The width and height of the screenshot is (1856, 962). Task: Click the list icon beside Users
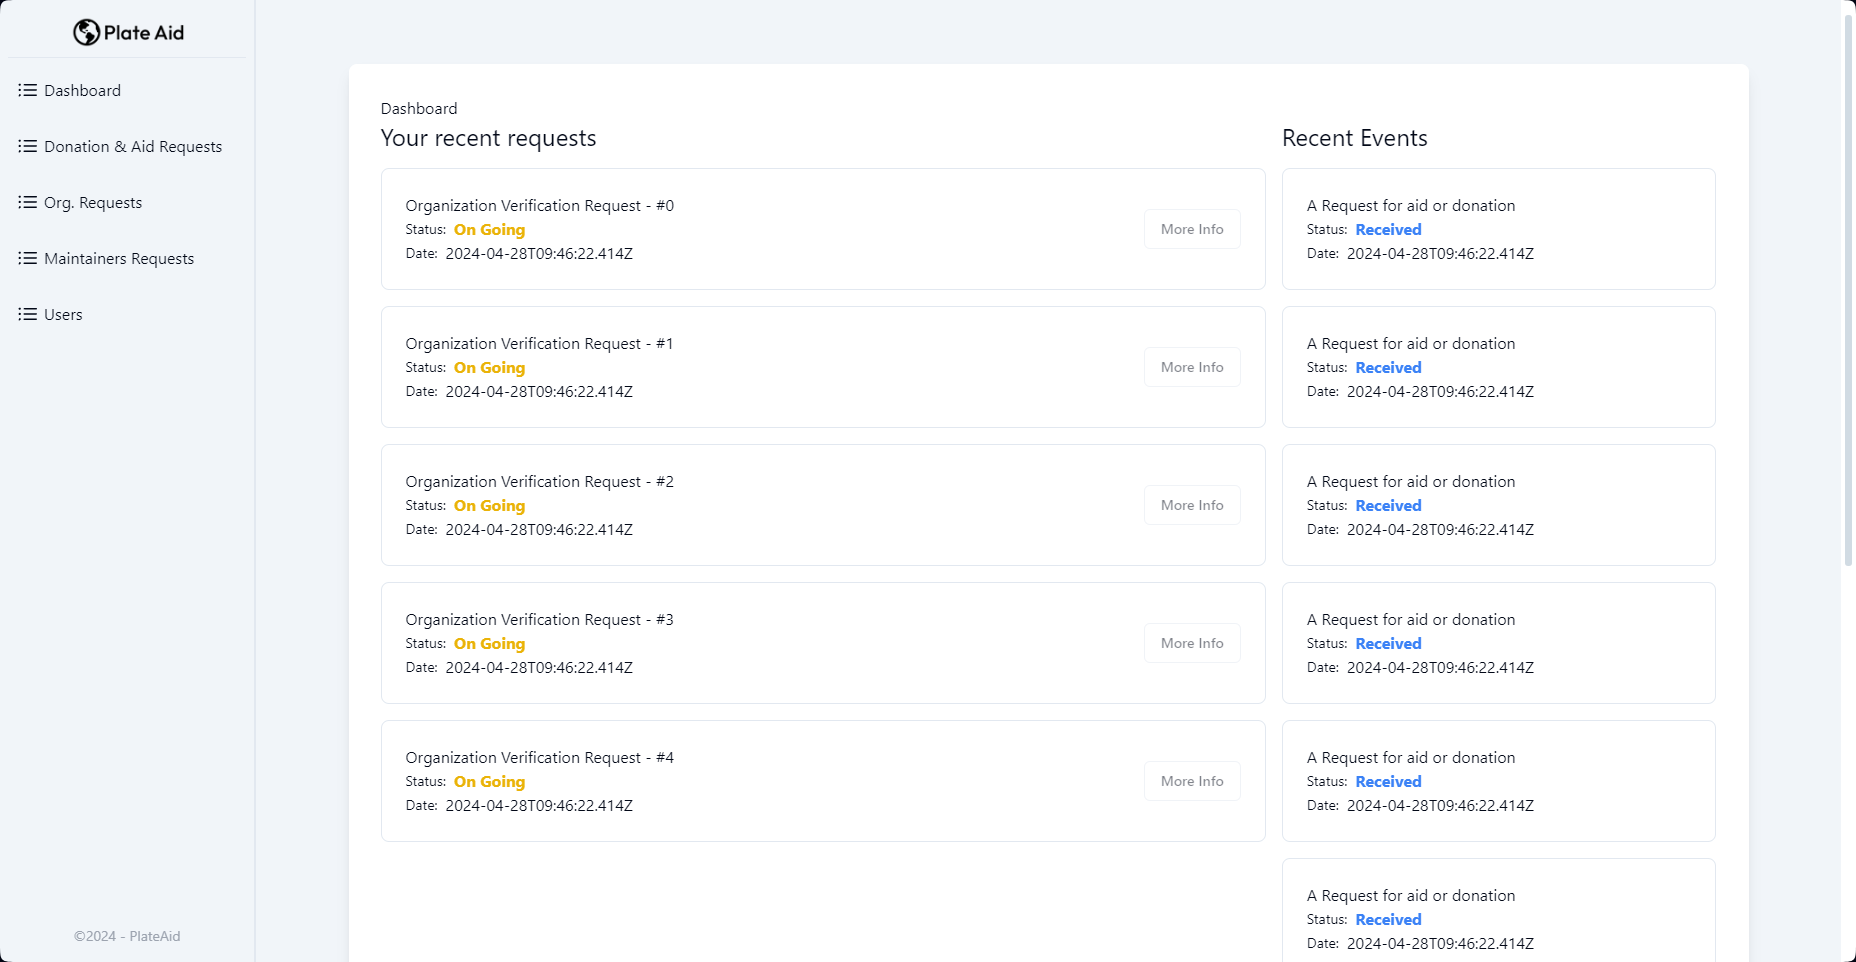pyautogui.click(x=28, y=314)
